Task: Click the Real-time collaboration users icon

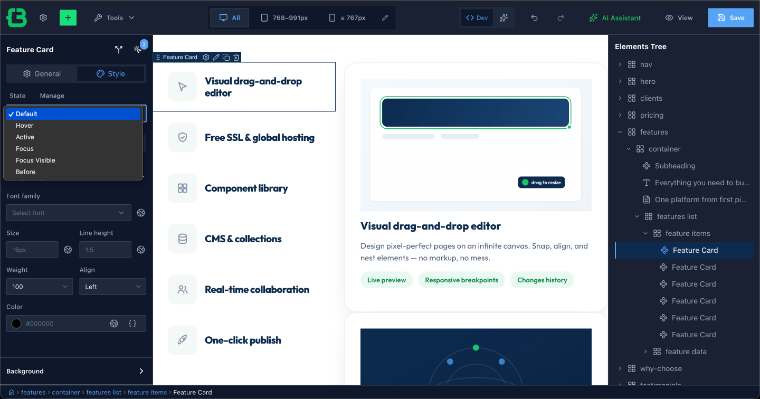Action: [182, 289]
